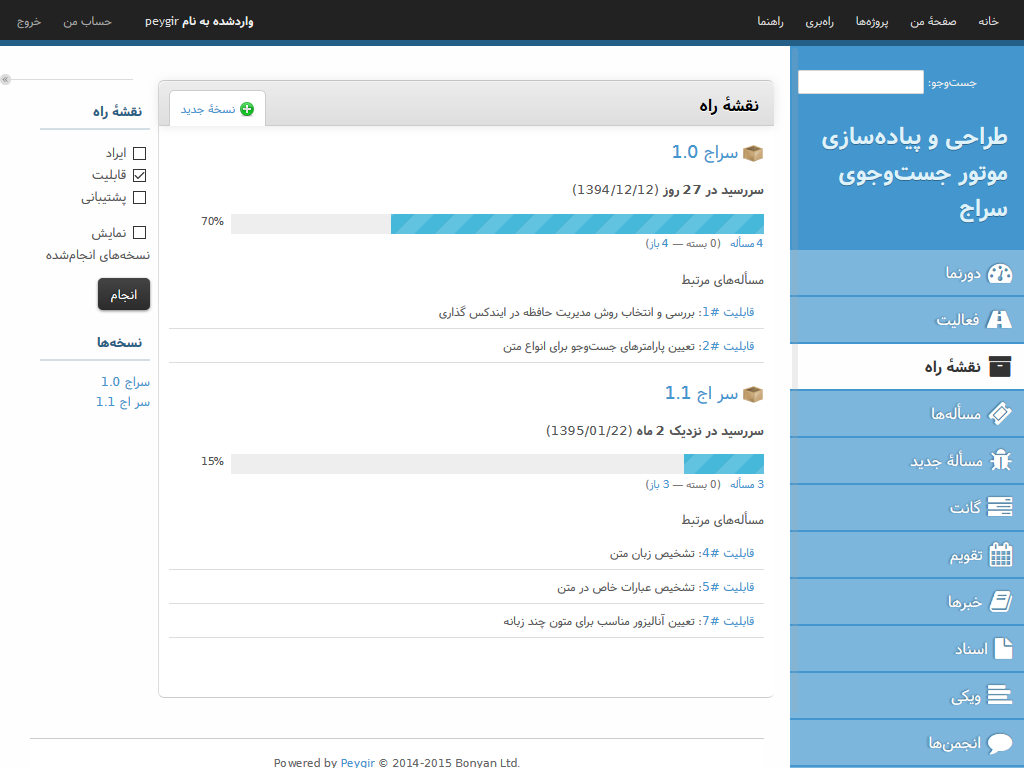Screen dimensions: 1024x768
Task: Click the 3 مسأله issues count link
Action: [747, 485]
